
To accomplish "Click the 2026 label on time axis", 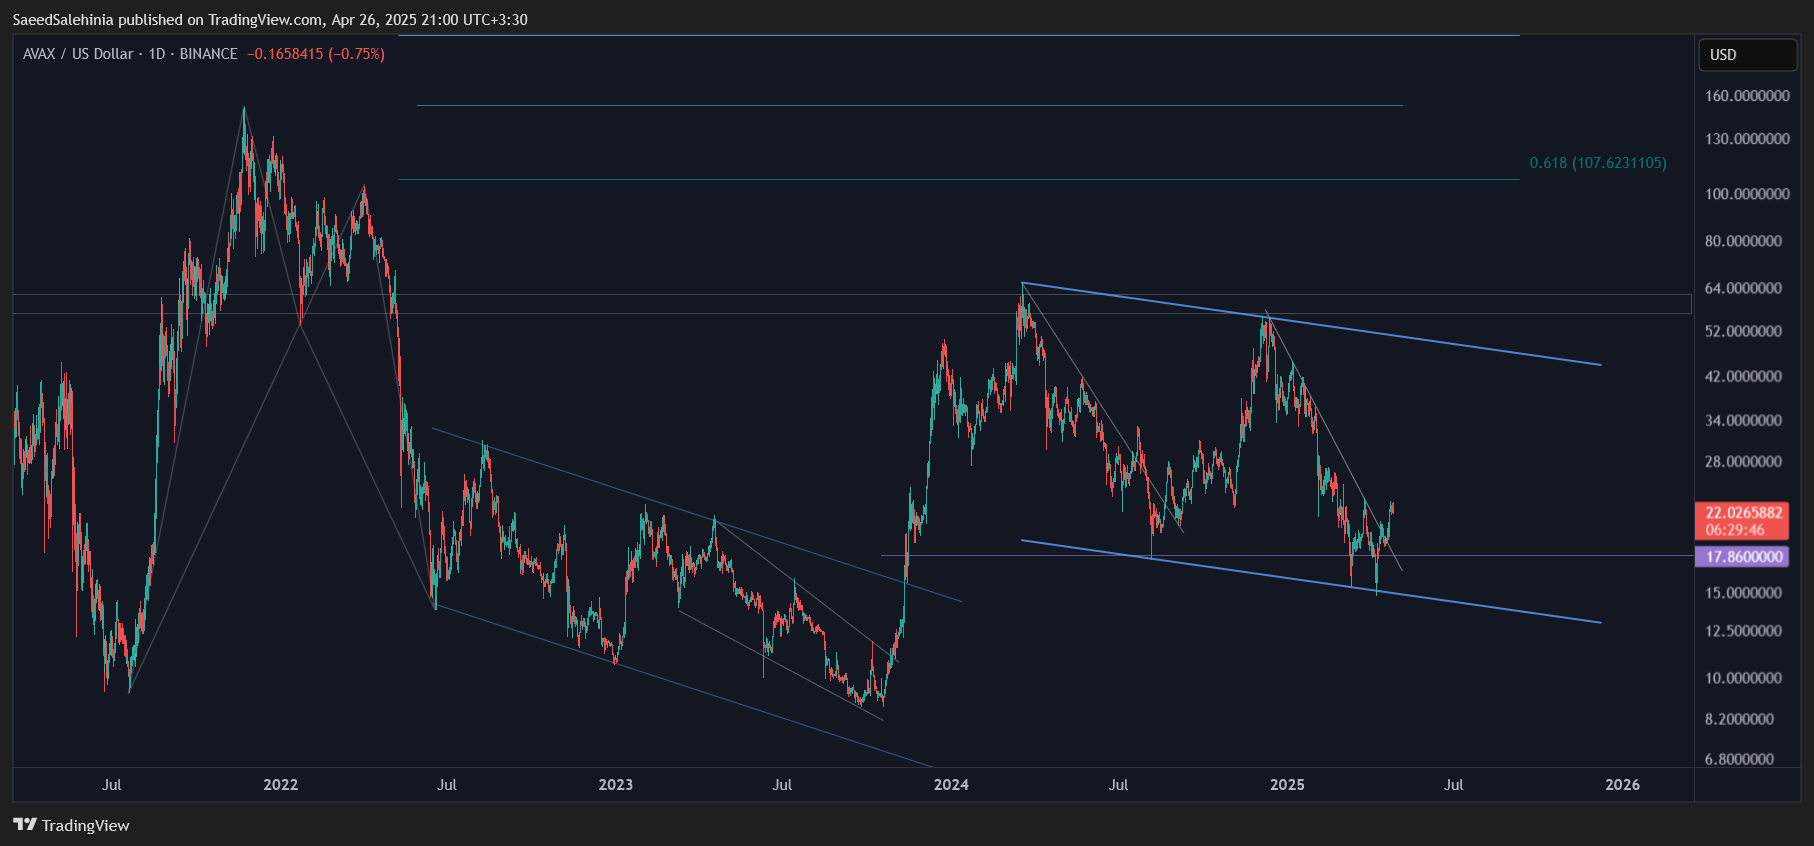I will pos(1622,785).
